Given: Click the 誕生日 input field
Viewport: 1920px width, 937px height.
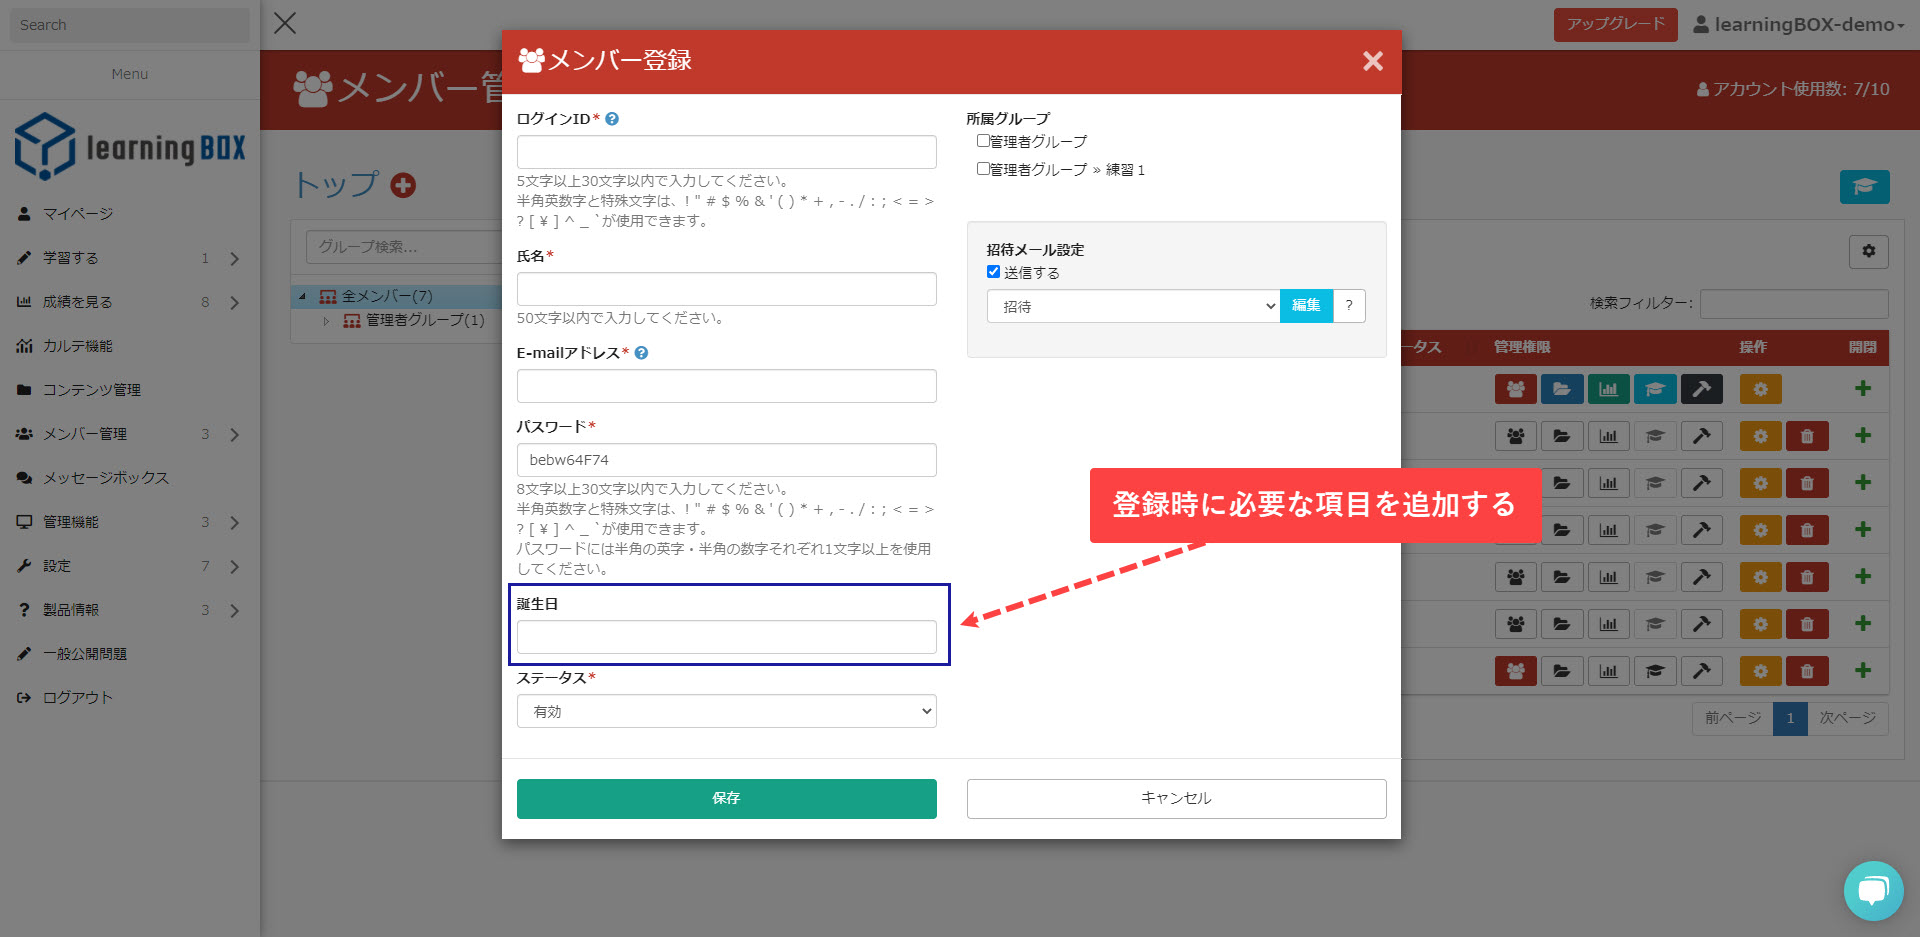Looking at the screenshot, I should click(x=726, y=637).
